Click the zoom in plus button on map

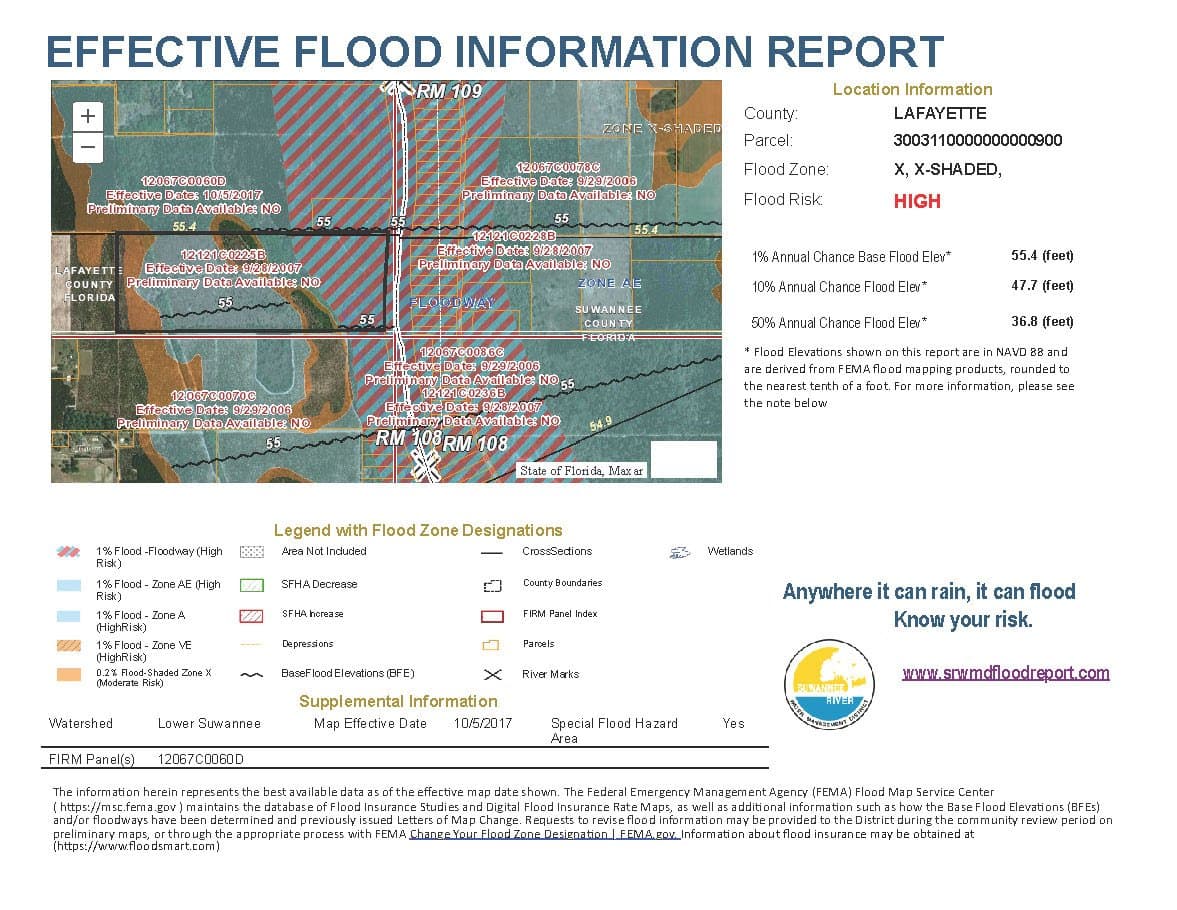pos(88,116)
